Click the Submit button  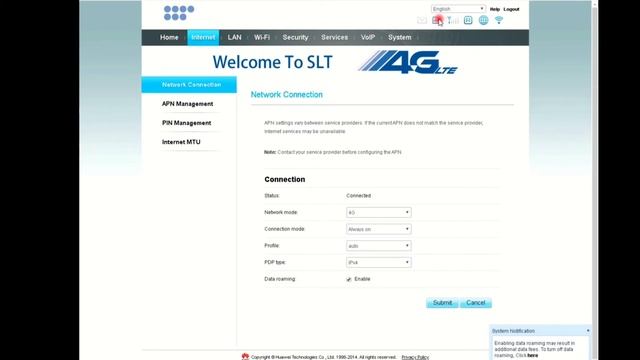442,303
